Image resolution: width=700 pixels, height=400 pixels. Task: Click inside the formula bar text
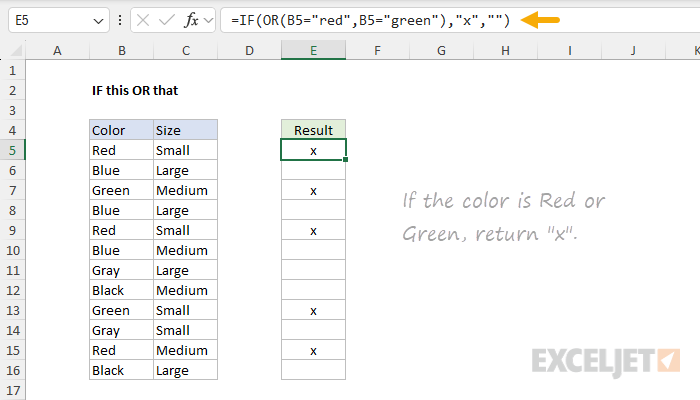click(370, 20)
